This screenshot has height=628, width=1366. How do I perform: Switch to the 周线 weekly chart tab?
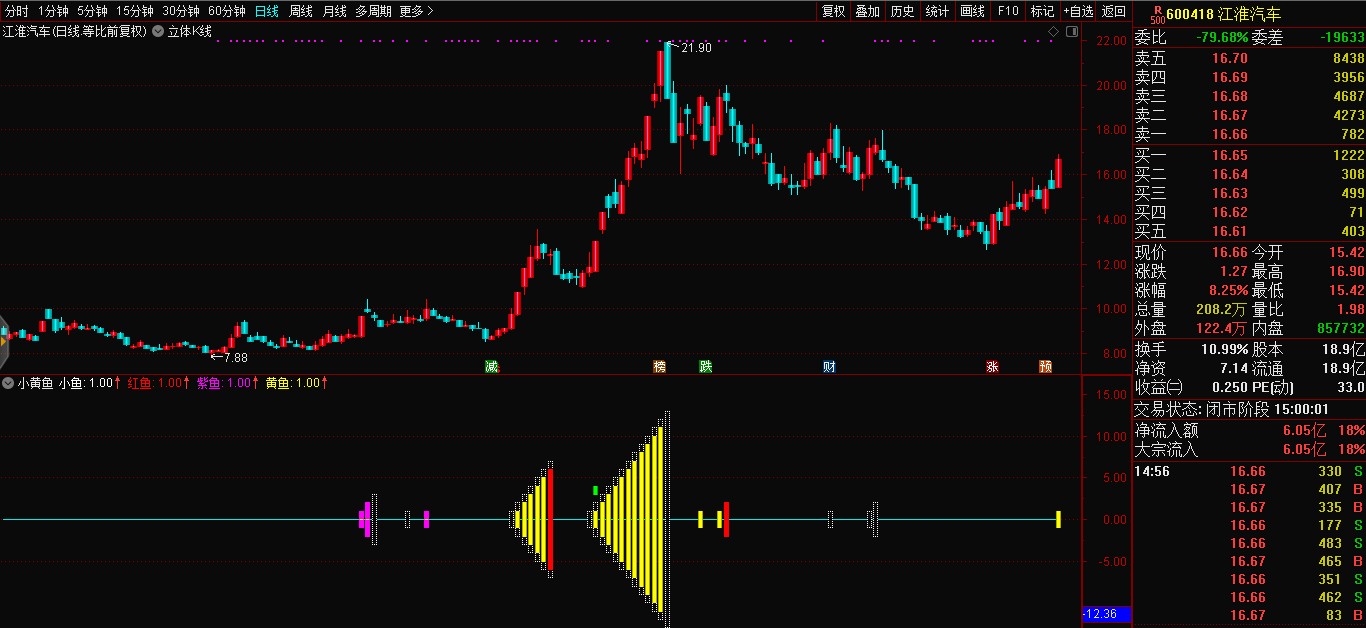[x=301, y=11]
